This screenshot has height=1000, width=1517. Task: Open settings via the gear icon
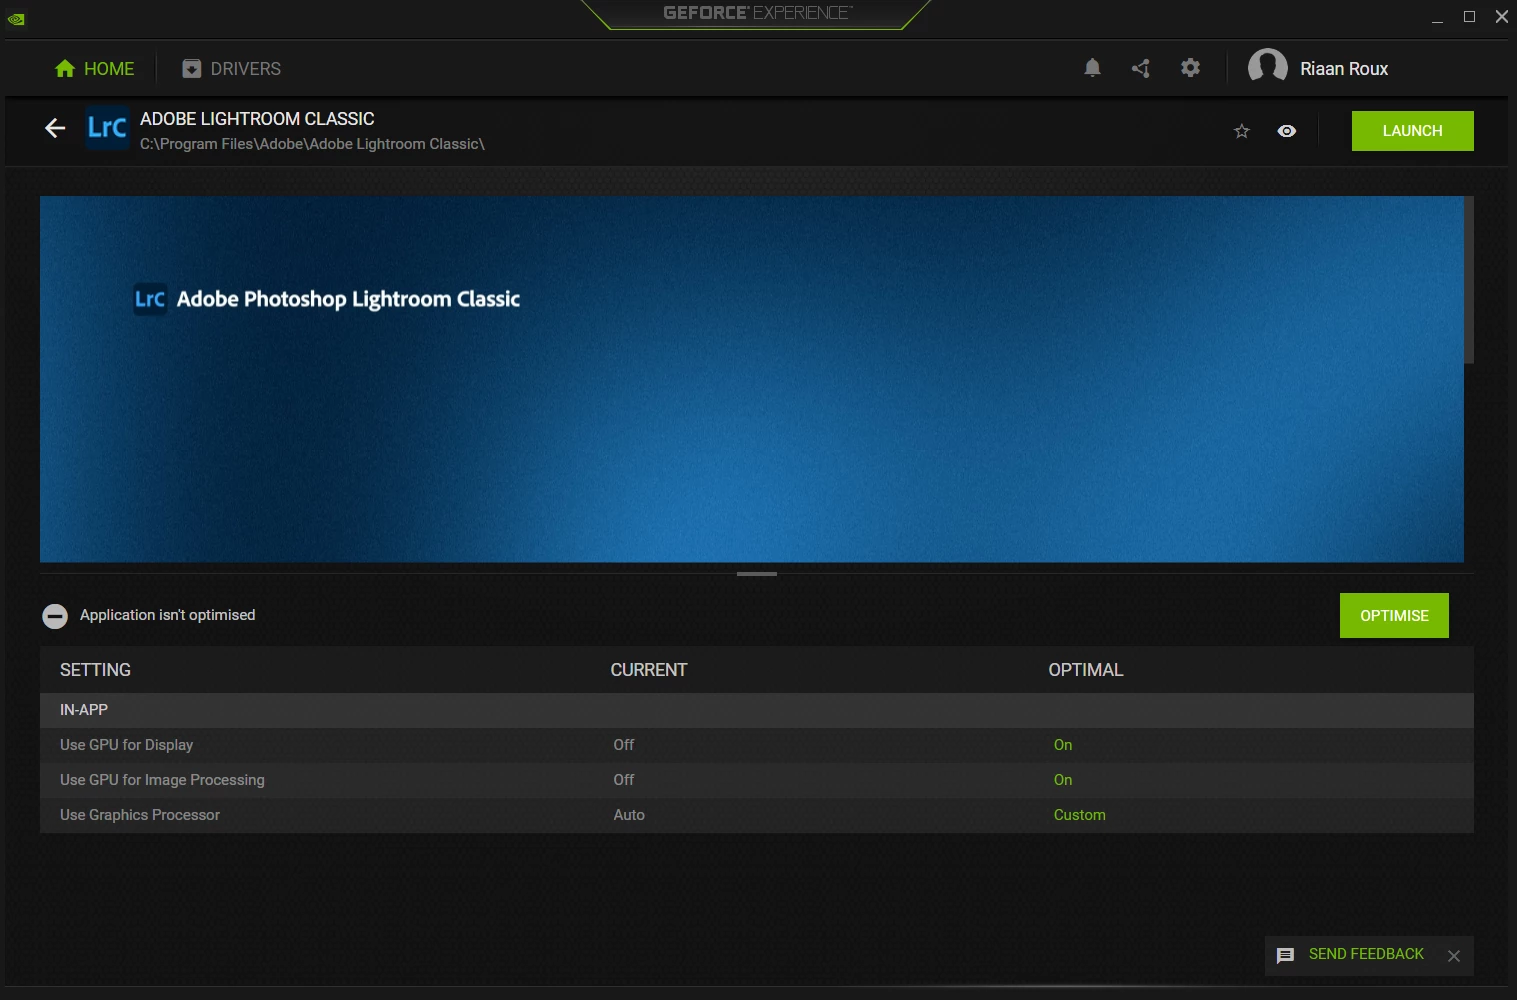pos(1190,68)
